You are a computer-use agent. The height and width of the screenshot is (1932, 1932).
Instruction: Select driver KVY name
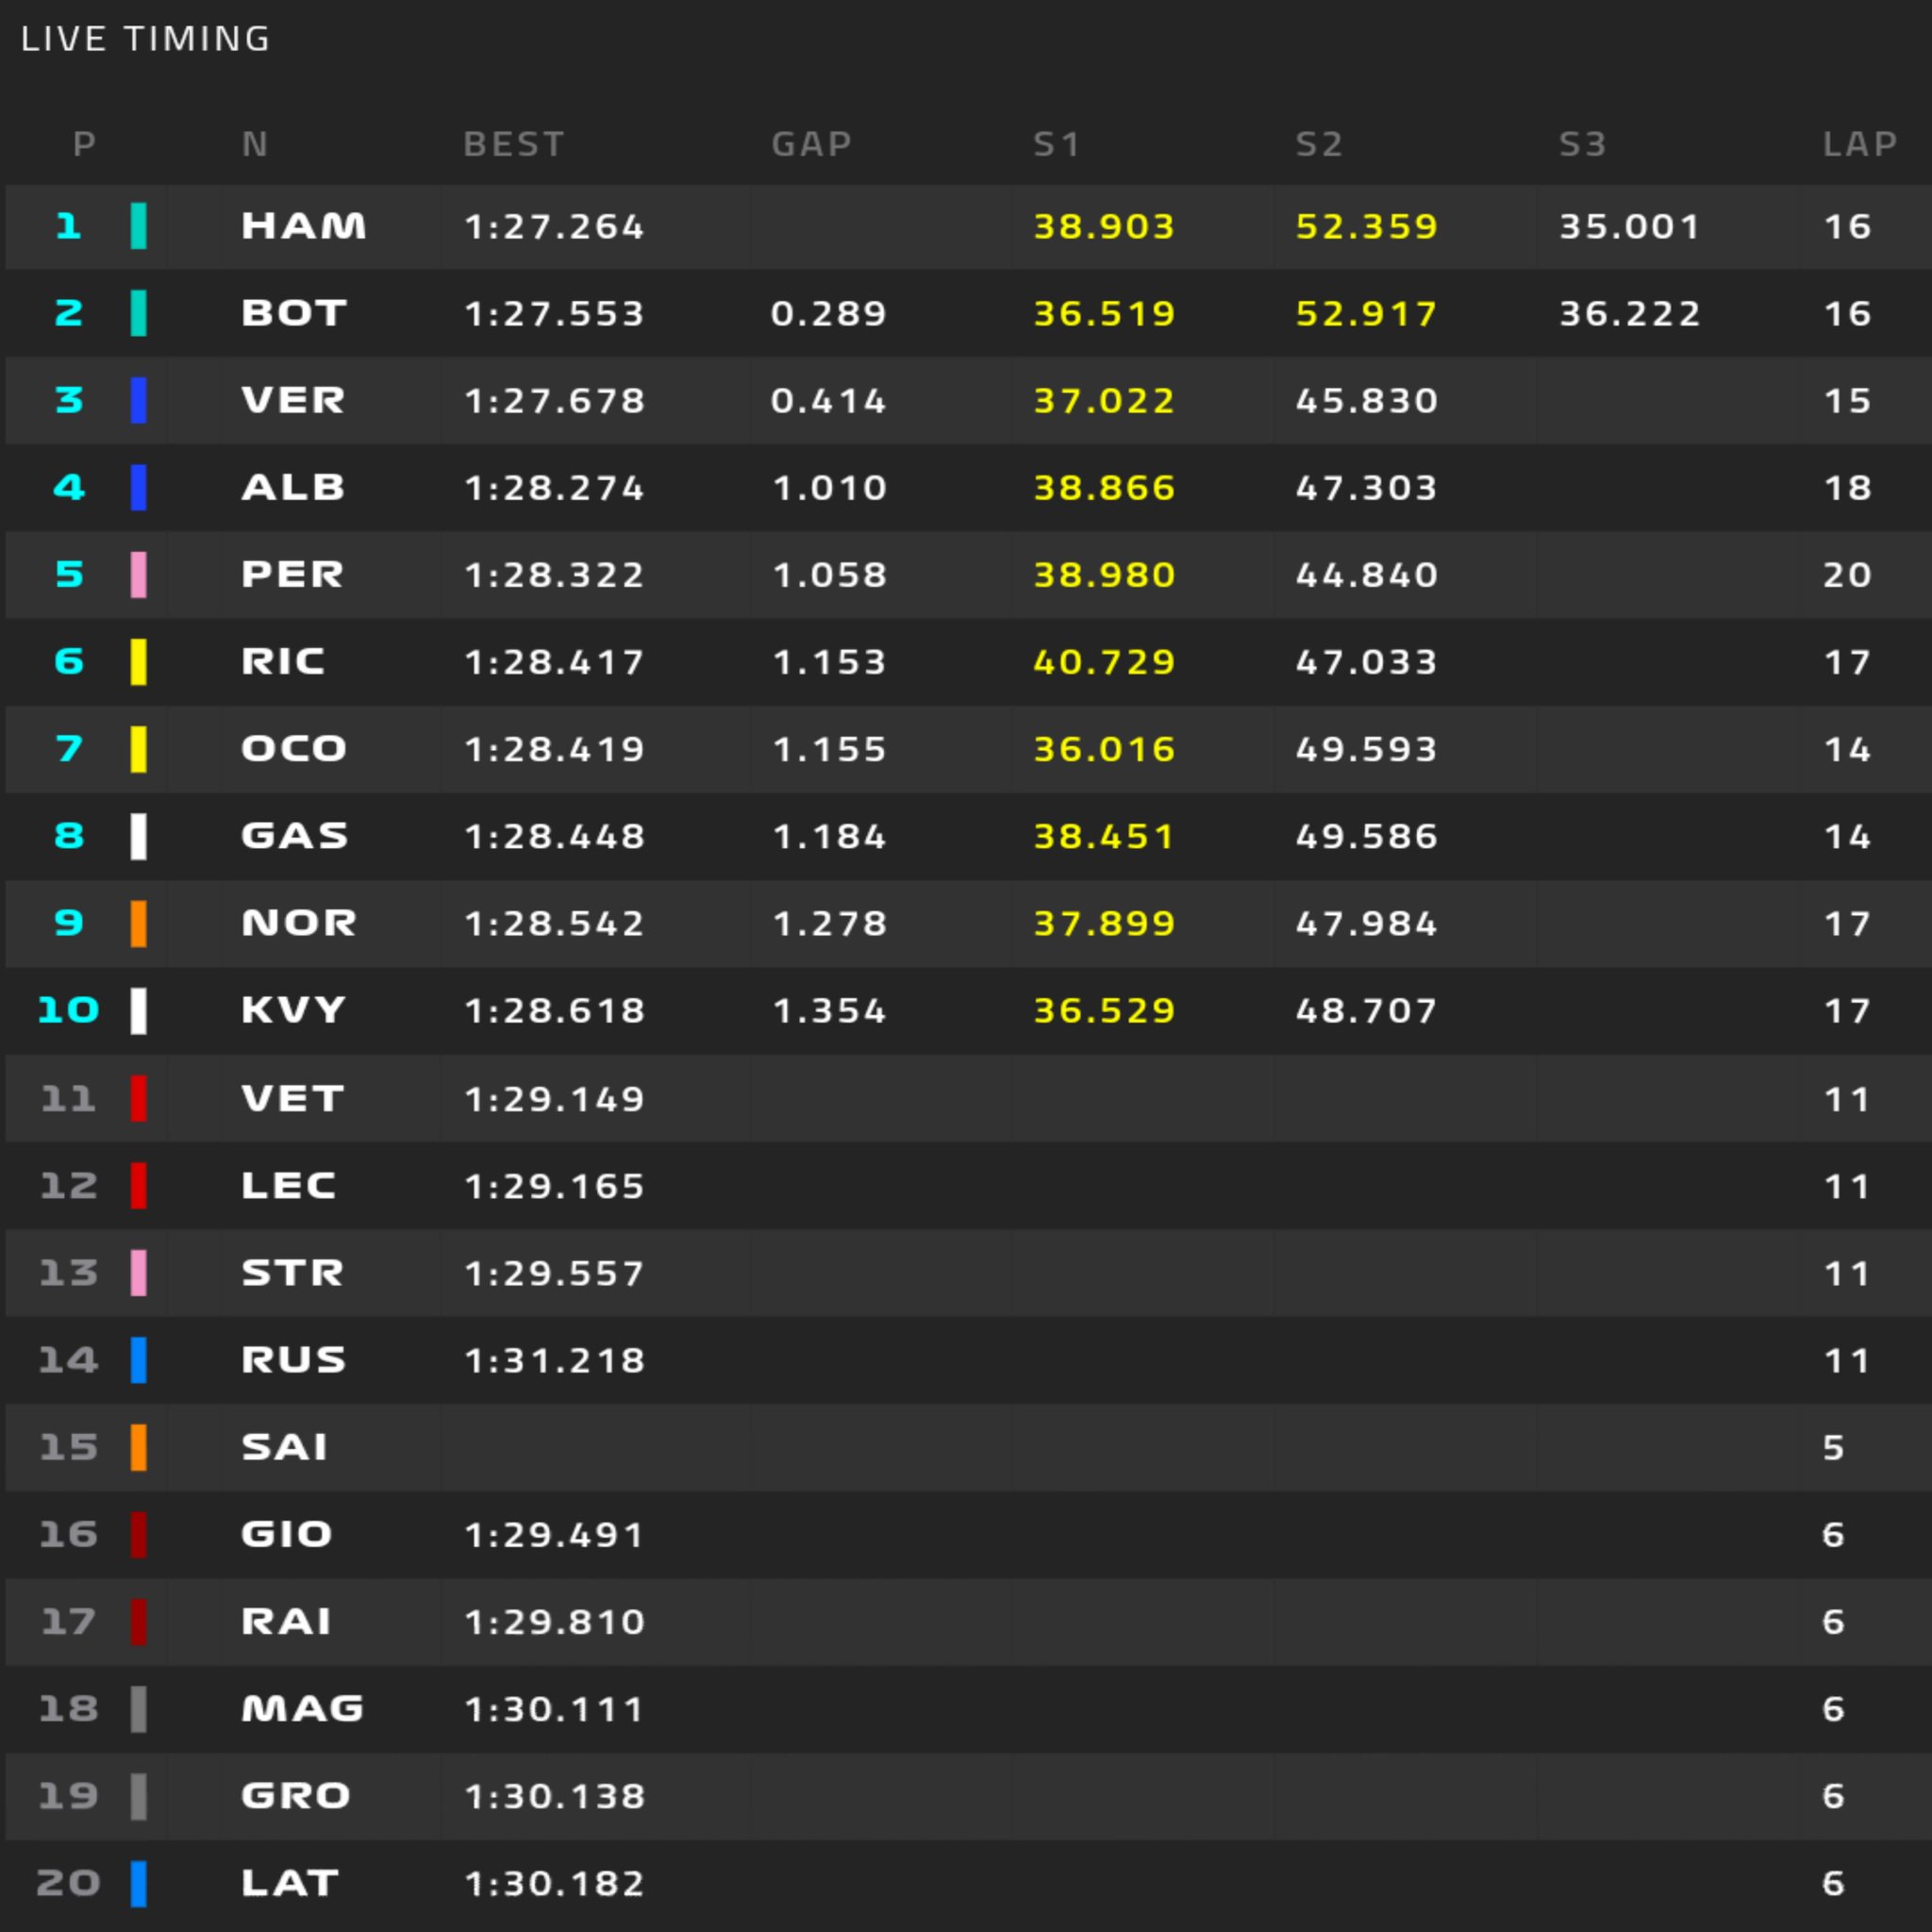(293, 1010)
